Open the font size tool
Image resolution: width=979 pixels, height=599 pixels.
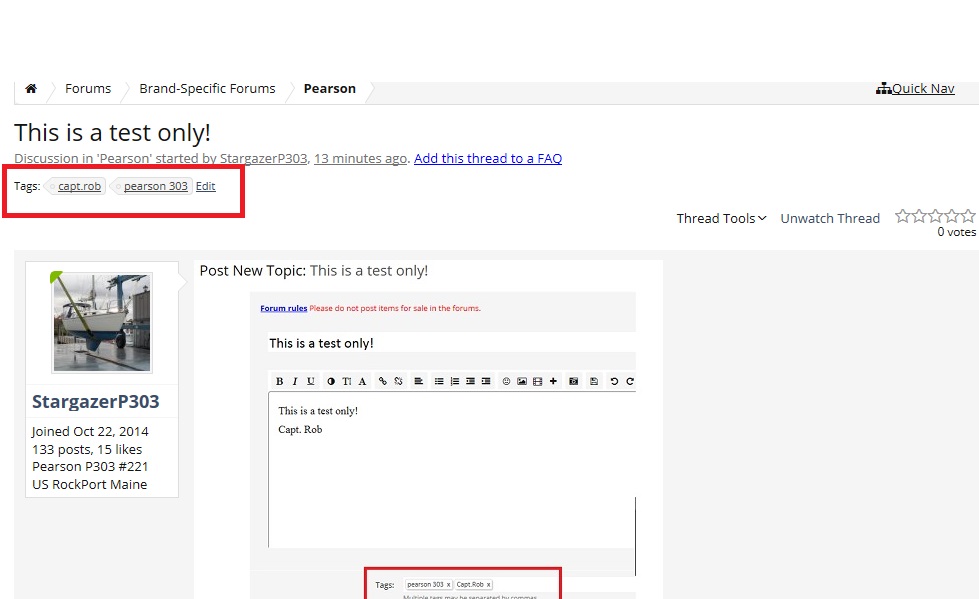coord(347,381)
